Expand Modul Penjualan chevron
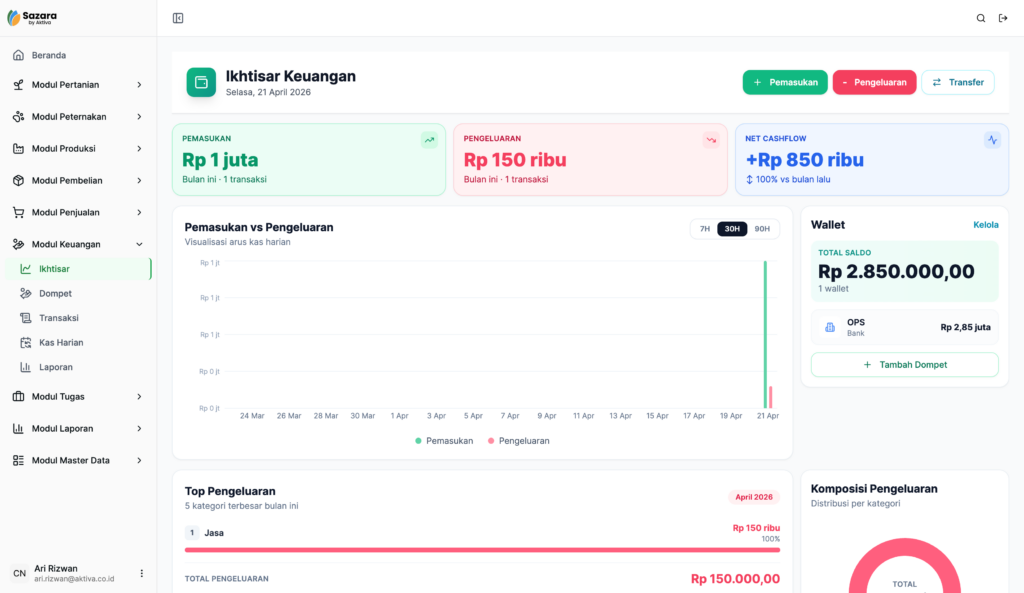The height and width of the screenshot is (593, 1024). coord(139,212)
